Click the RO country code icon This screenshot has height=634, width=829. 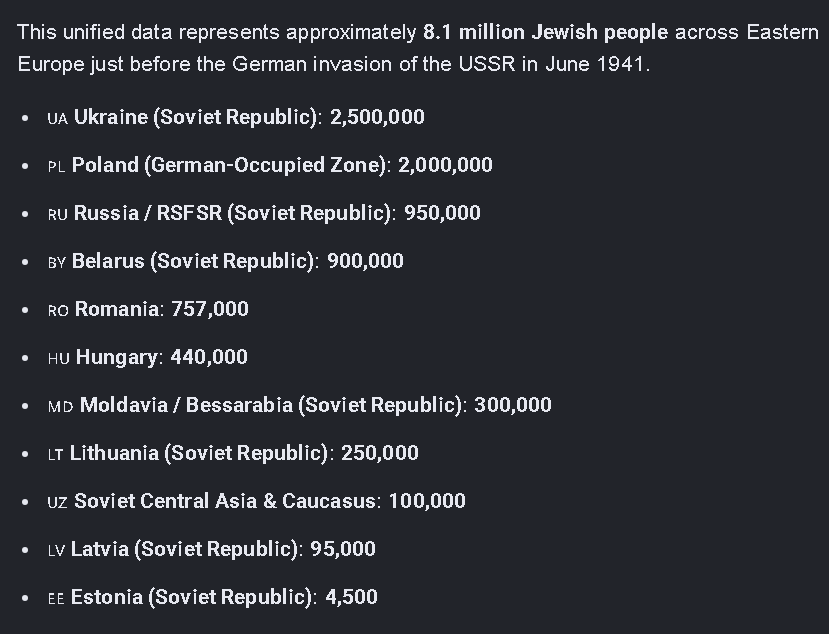point(58,310)
